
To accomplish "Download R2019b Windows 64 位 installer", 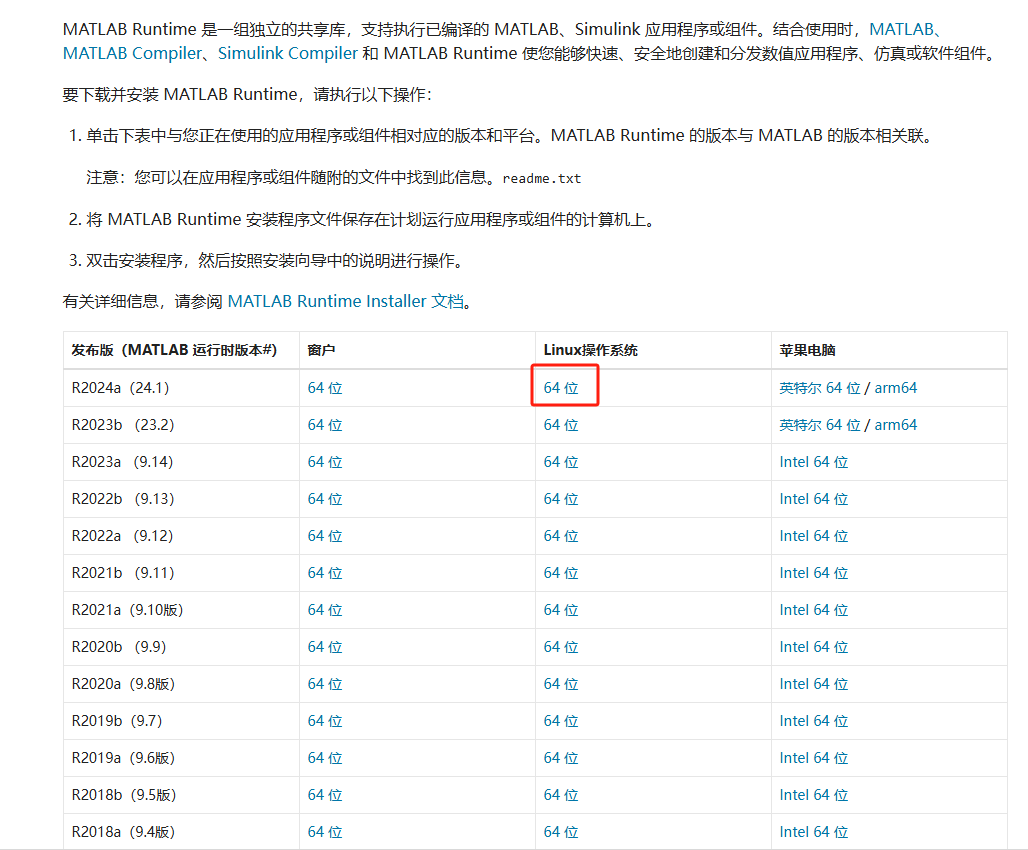I will coord(325,721).
